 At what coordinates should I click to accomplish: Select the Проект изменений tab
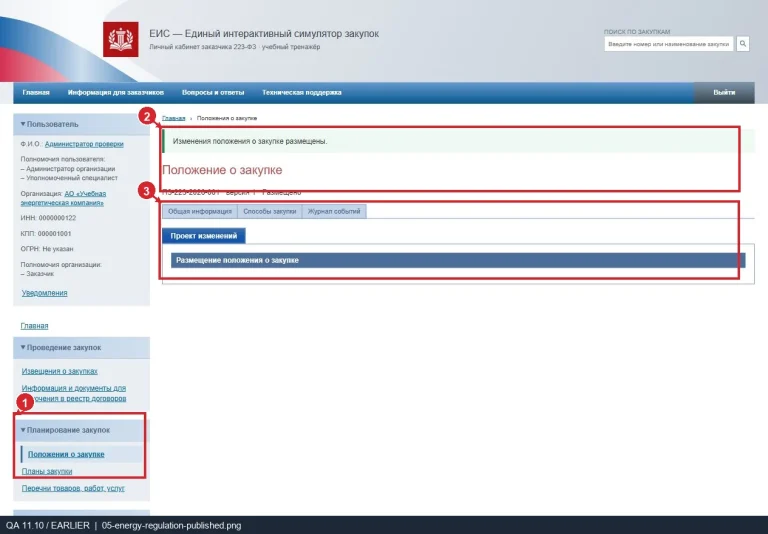pyautogui.click(x=204, y=236)
